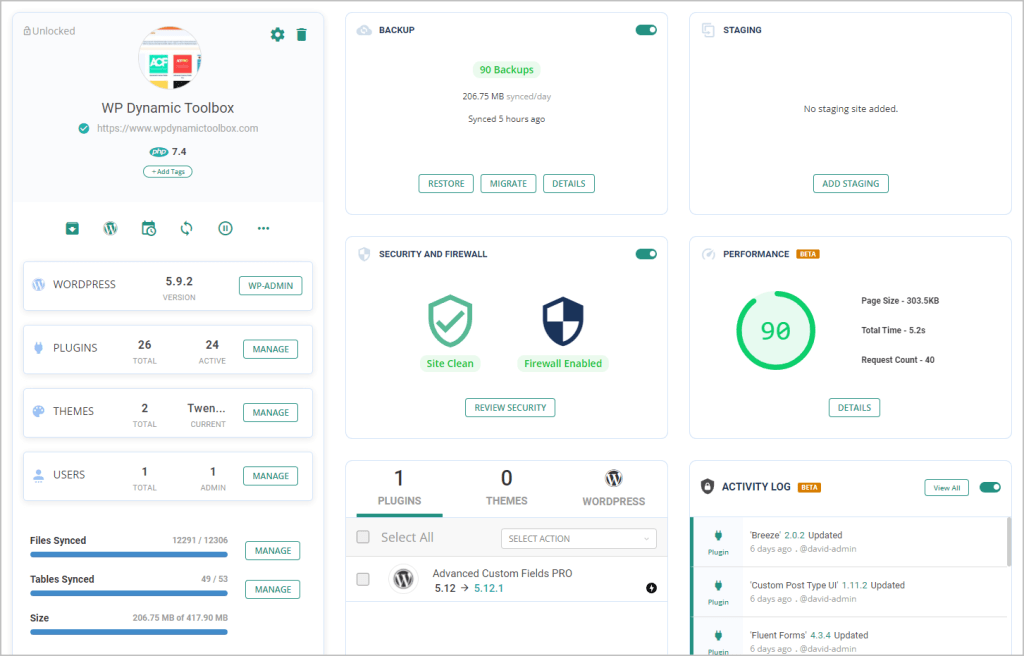Click the PHP 7.4 version badge
This screenshot has width=1024, height=656.
pyautogui.click(x=168, y=152)
